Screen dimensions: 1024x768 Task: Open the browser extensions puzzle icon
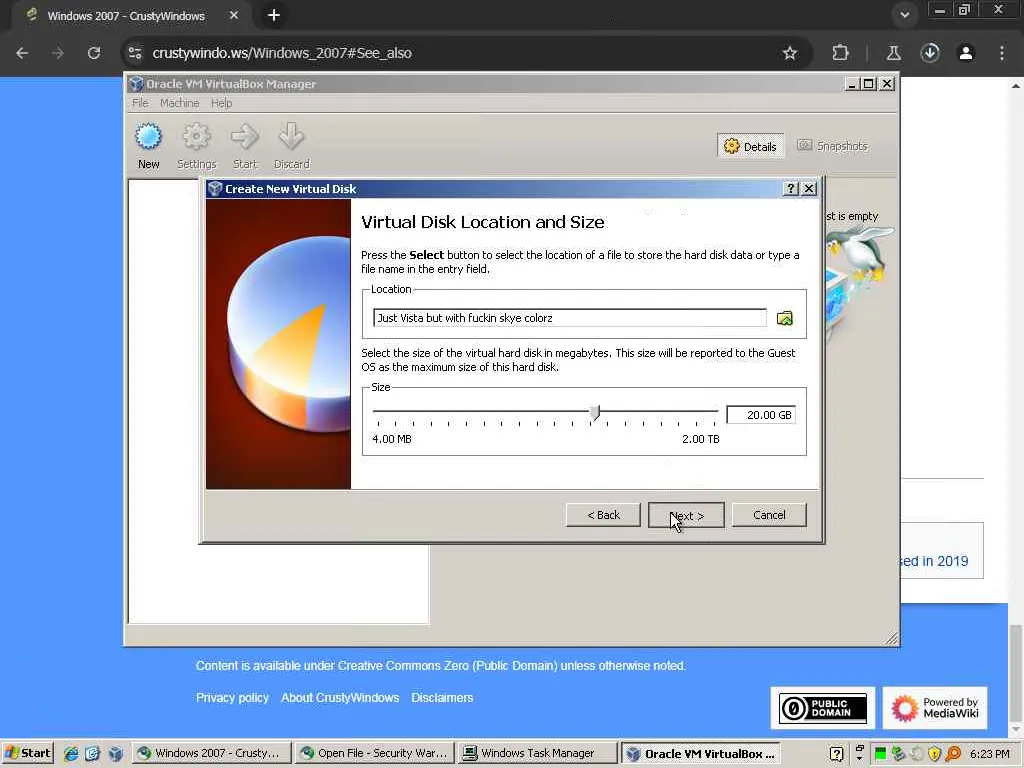coord(840,53)
